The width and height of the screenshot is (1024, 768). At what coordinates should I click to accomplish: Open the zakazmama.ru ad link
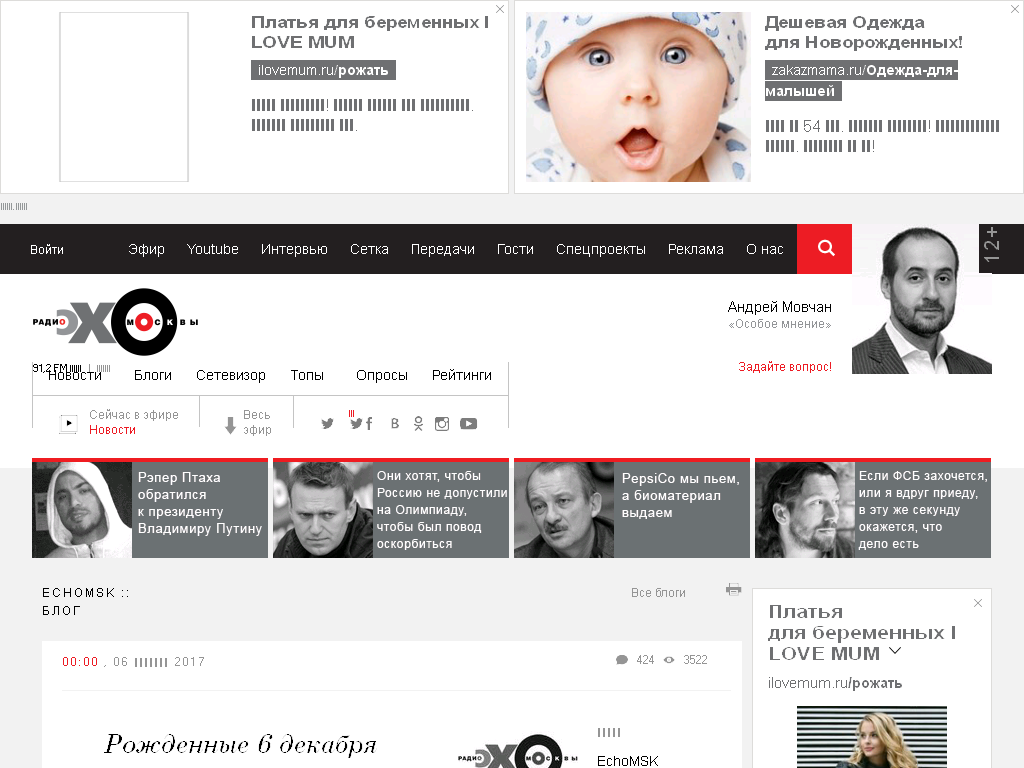click(861, 80)
